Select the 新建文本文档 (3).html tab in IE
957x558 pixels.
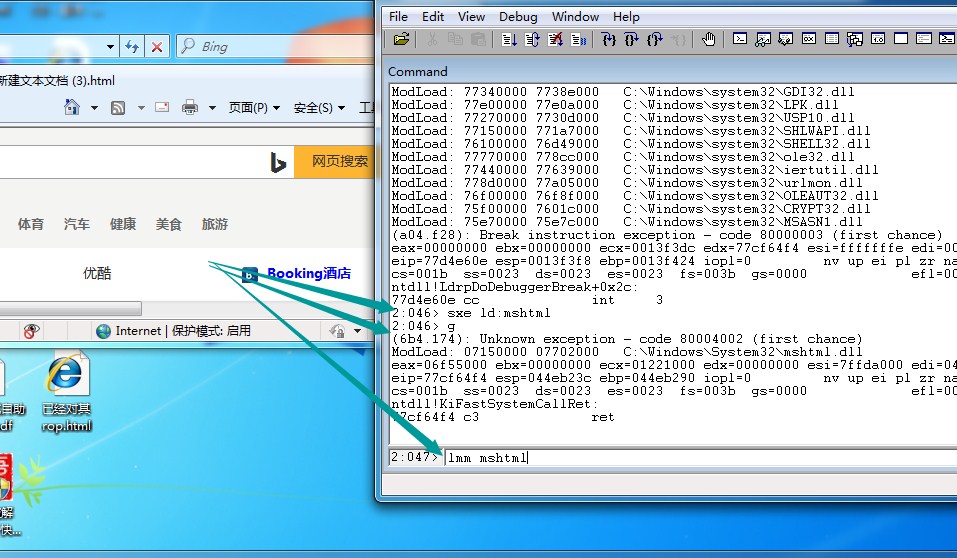(x=57, y=81)
